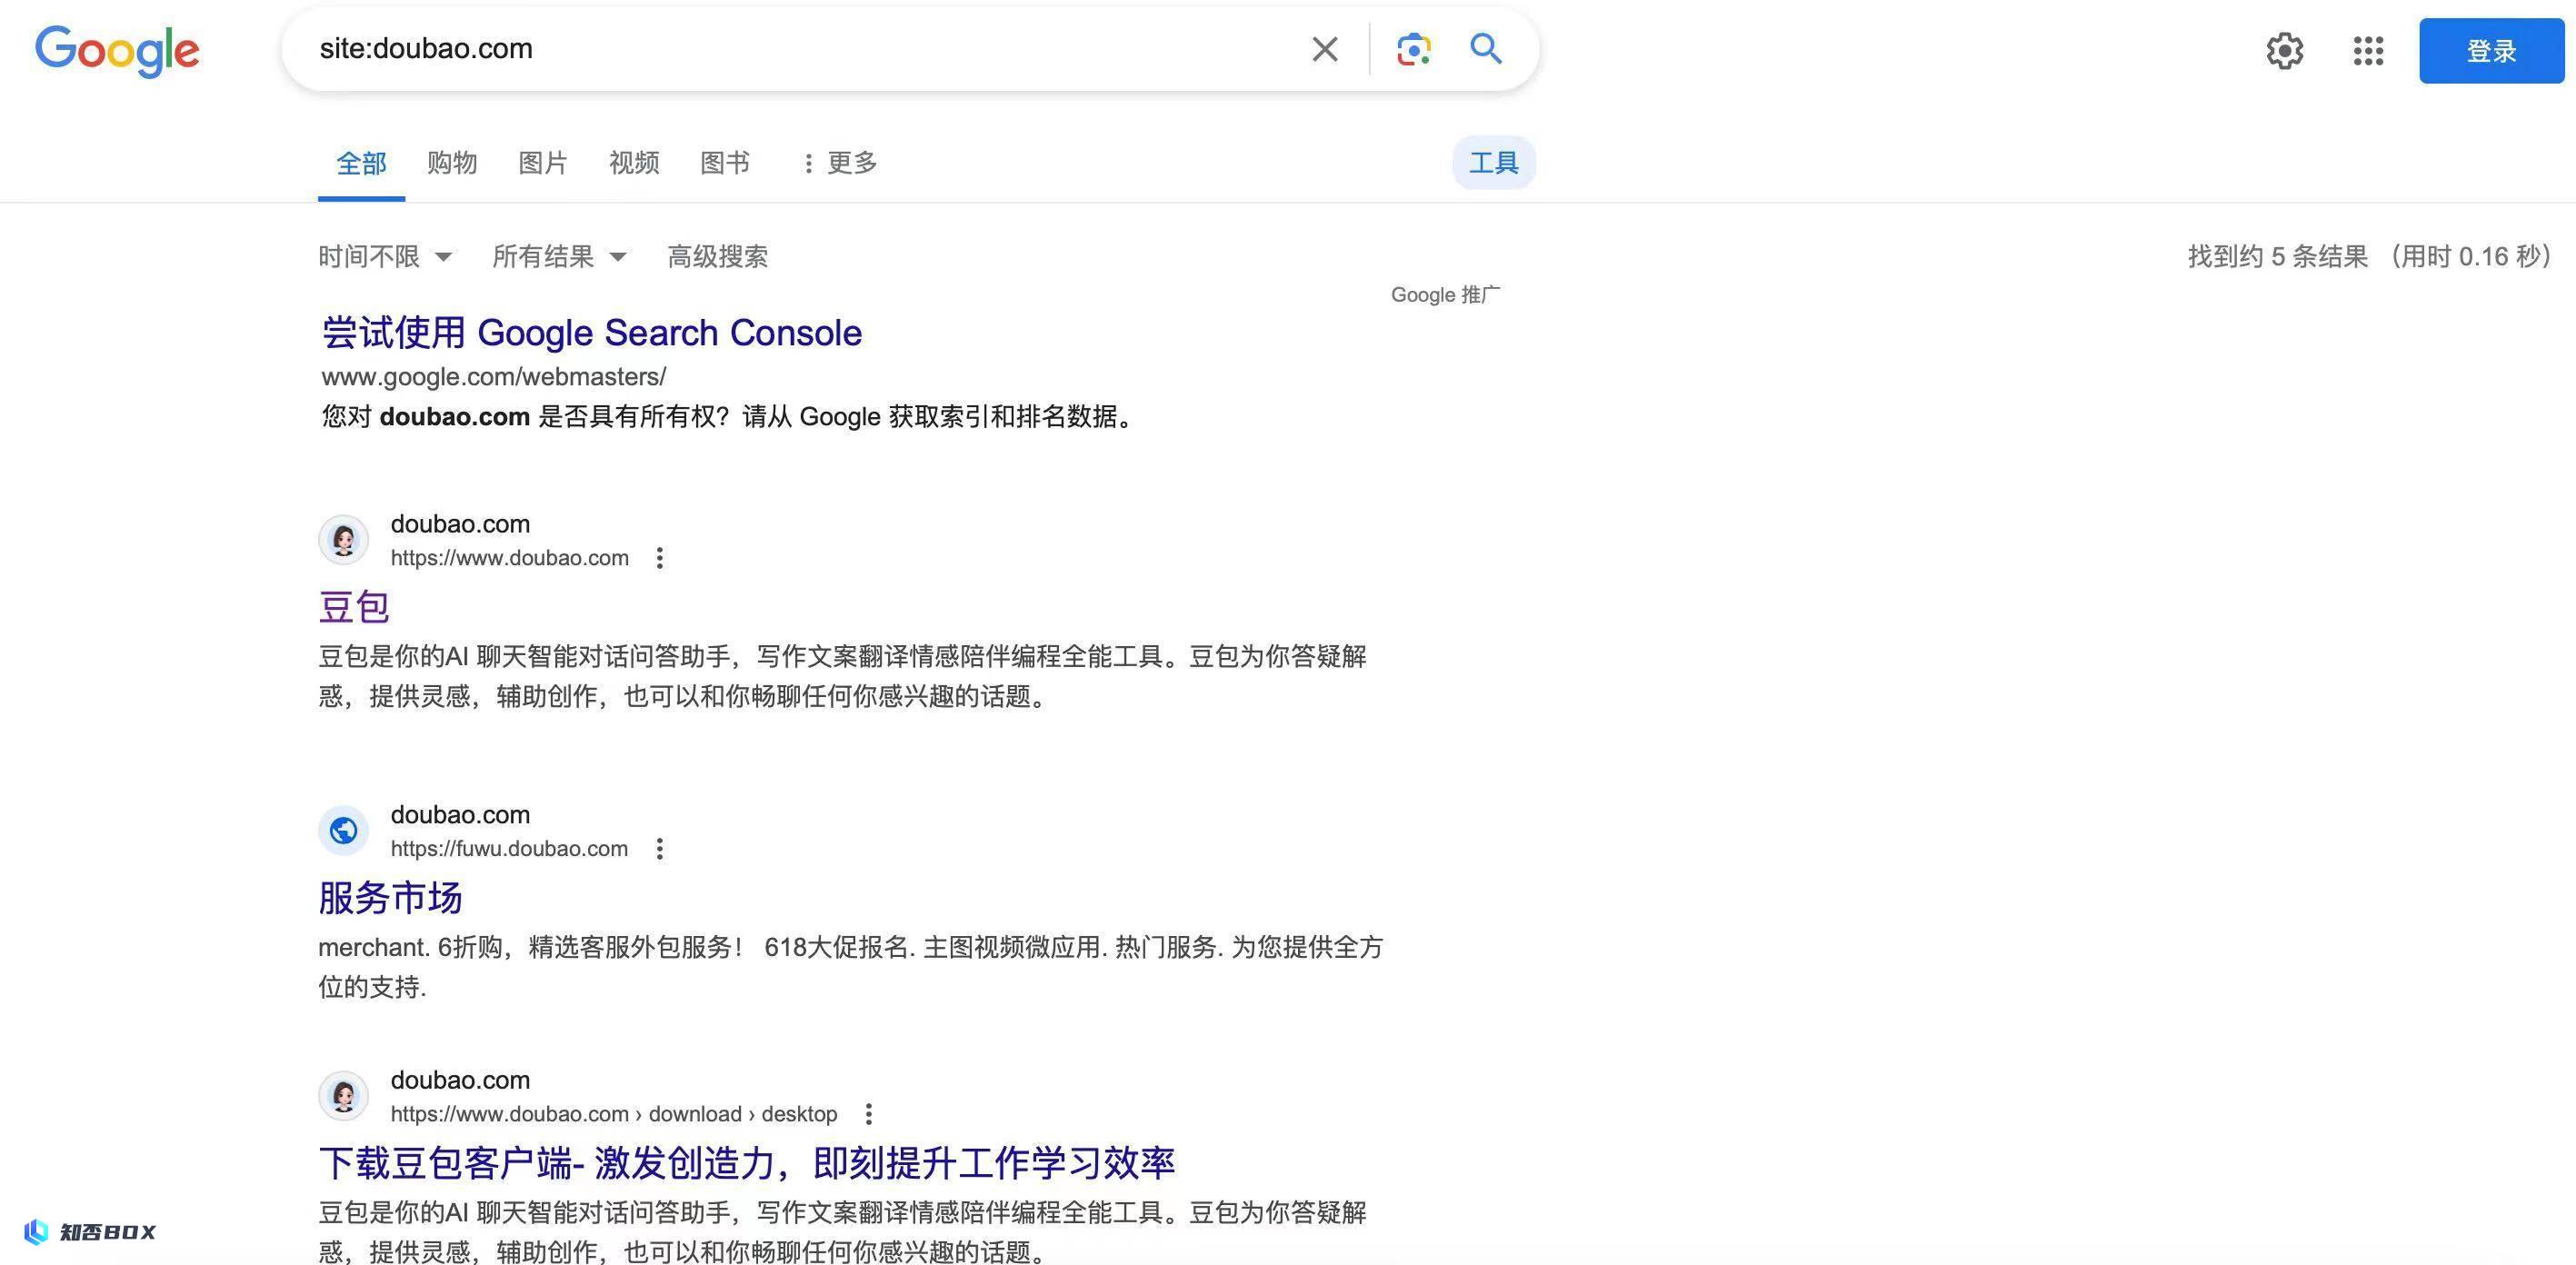Screen dimensions: 2576x1265
Task: Click the https://www.doubao.com › download › desktop breadcrumb
Action: [613, 1114]
